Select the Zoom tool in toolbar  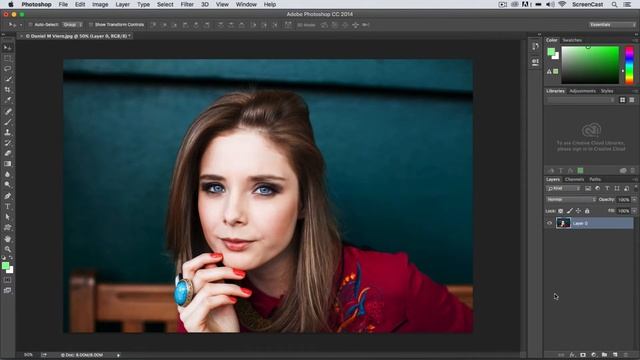point(7,249)
